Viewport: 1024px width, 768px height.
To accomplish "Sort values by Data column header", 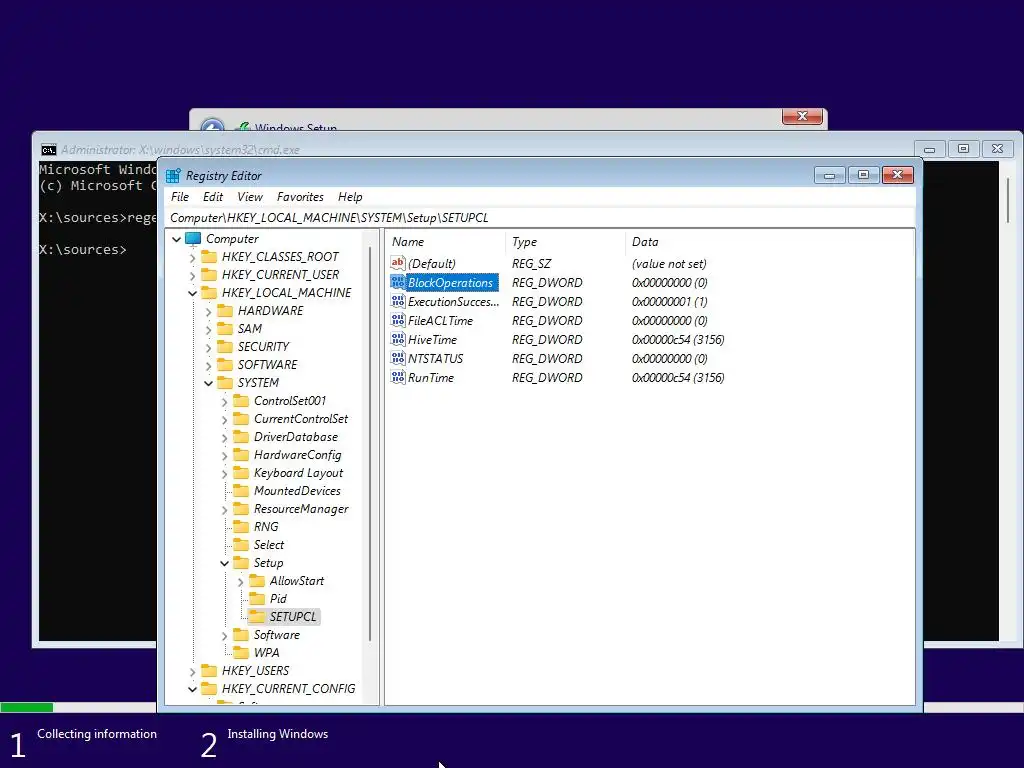I will [769, 242].
